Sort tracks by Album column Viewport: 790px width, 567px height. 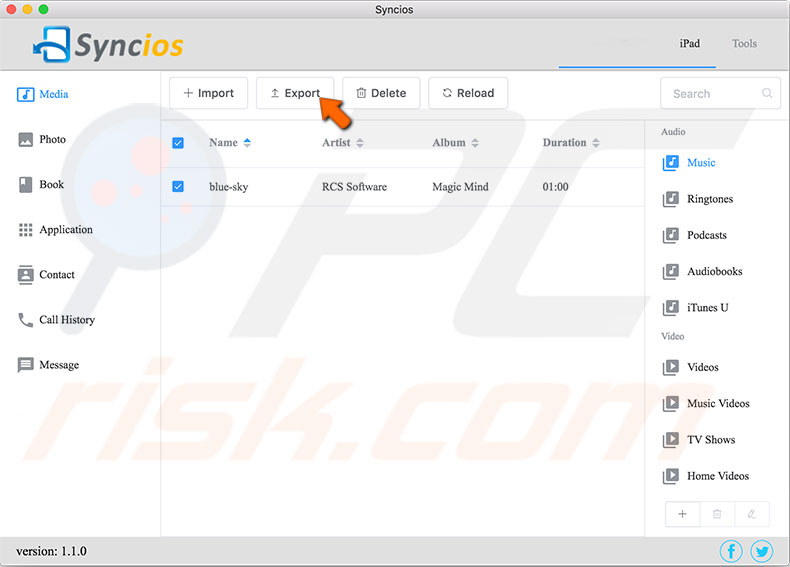click(455, 143)
